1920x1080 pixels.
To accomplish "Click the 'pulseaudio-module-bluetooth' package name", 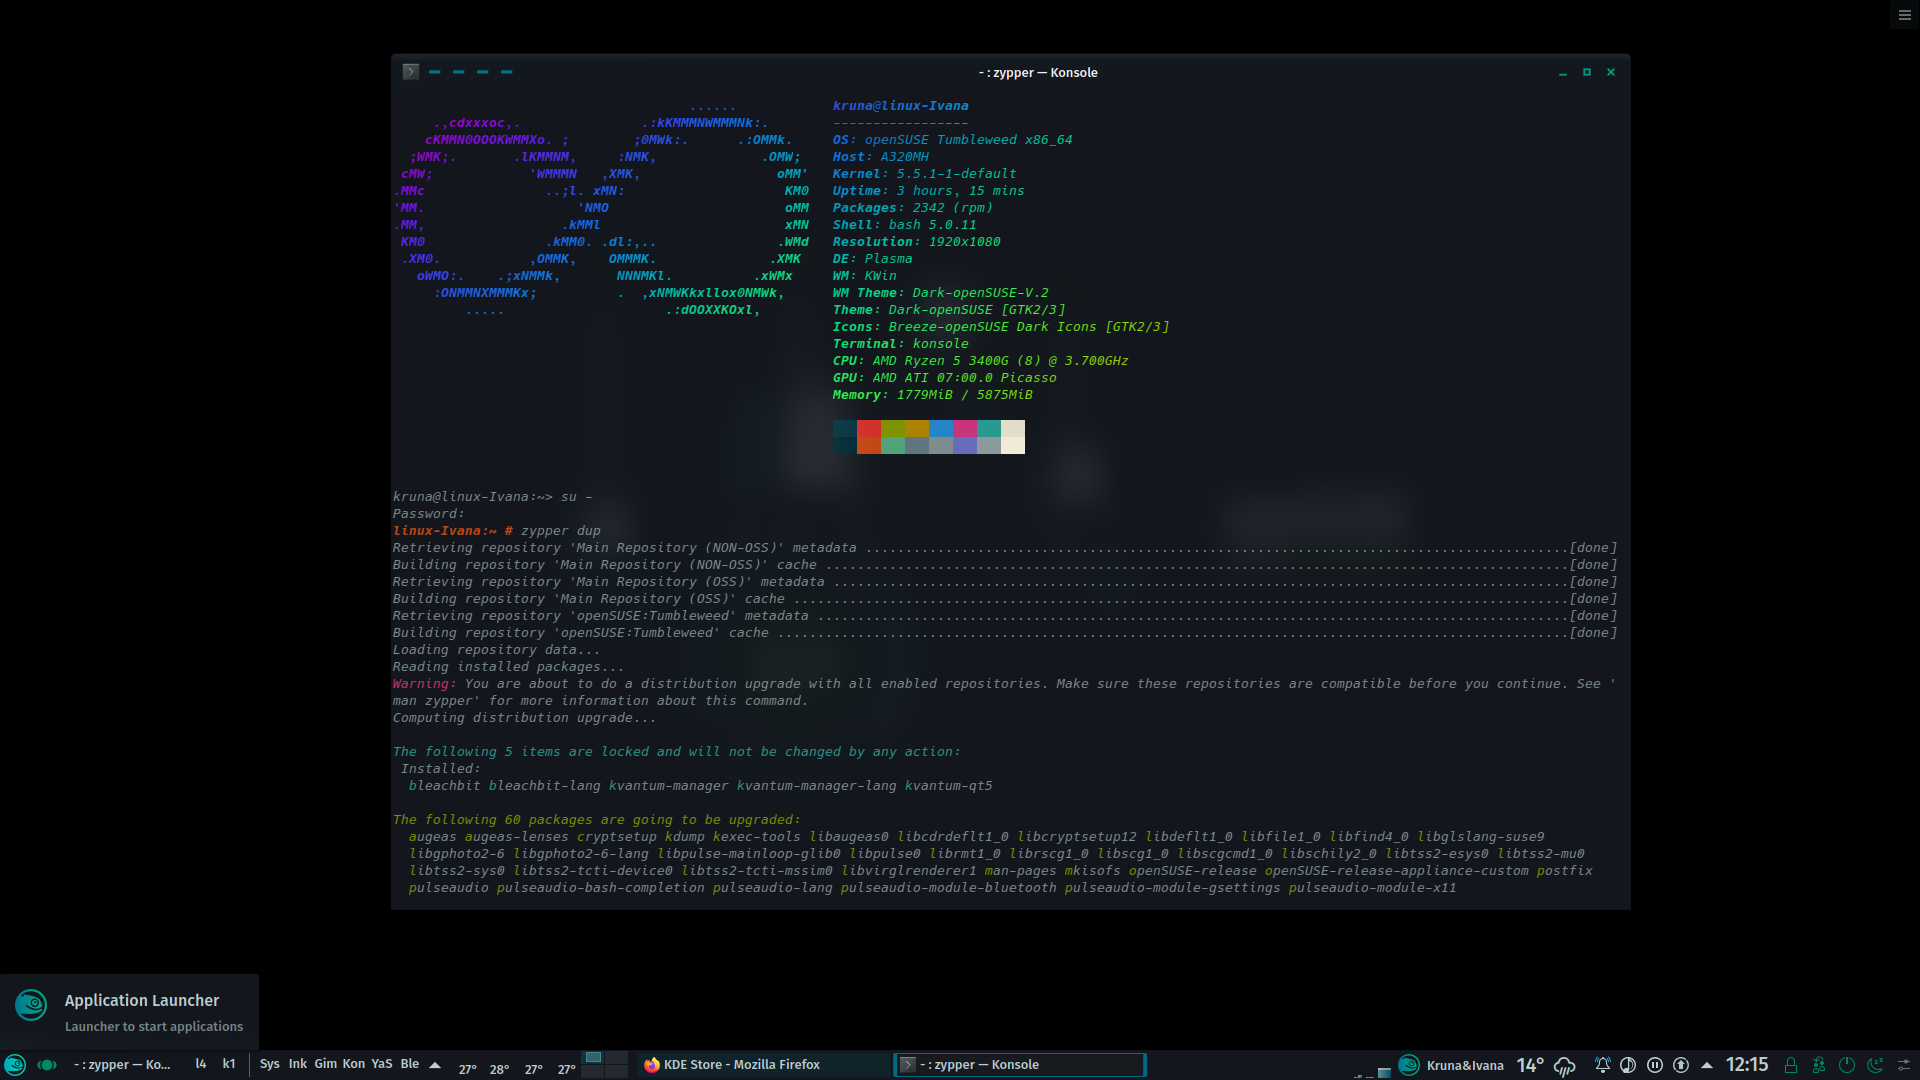I will point(948,888).
